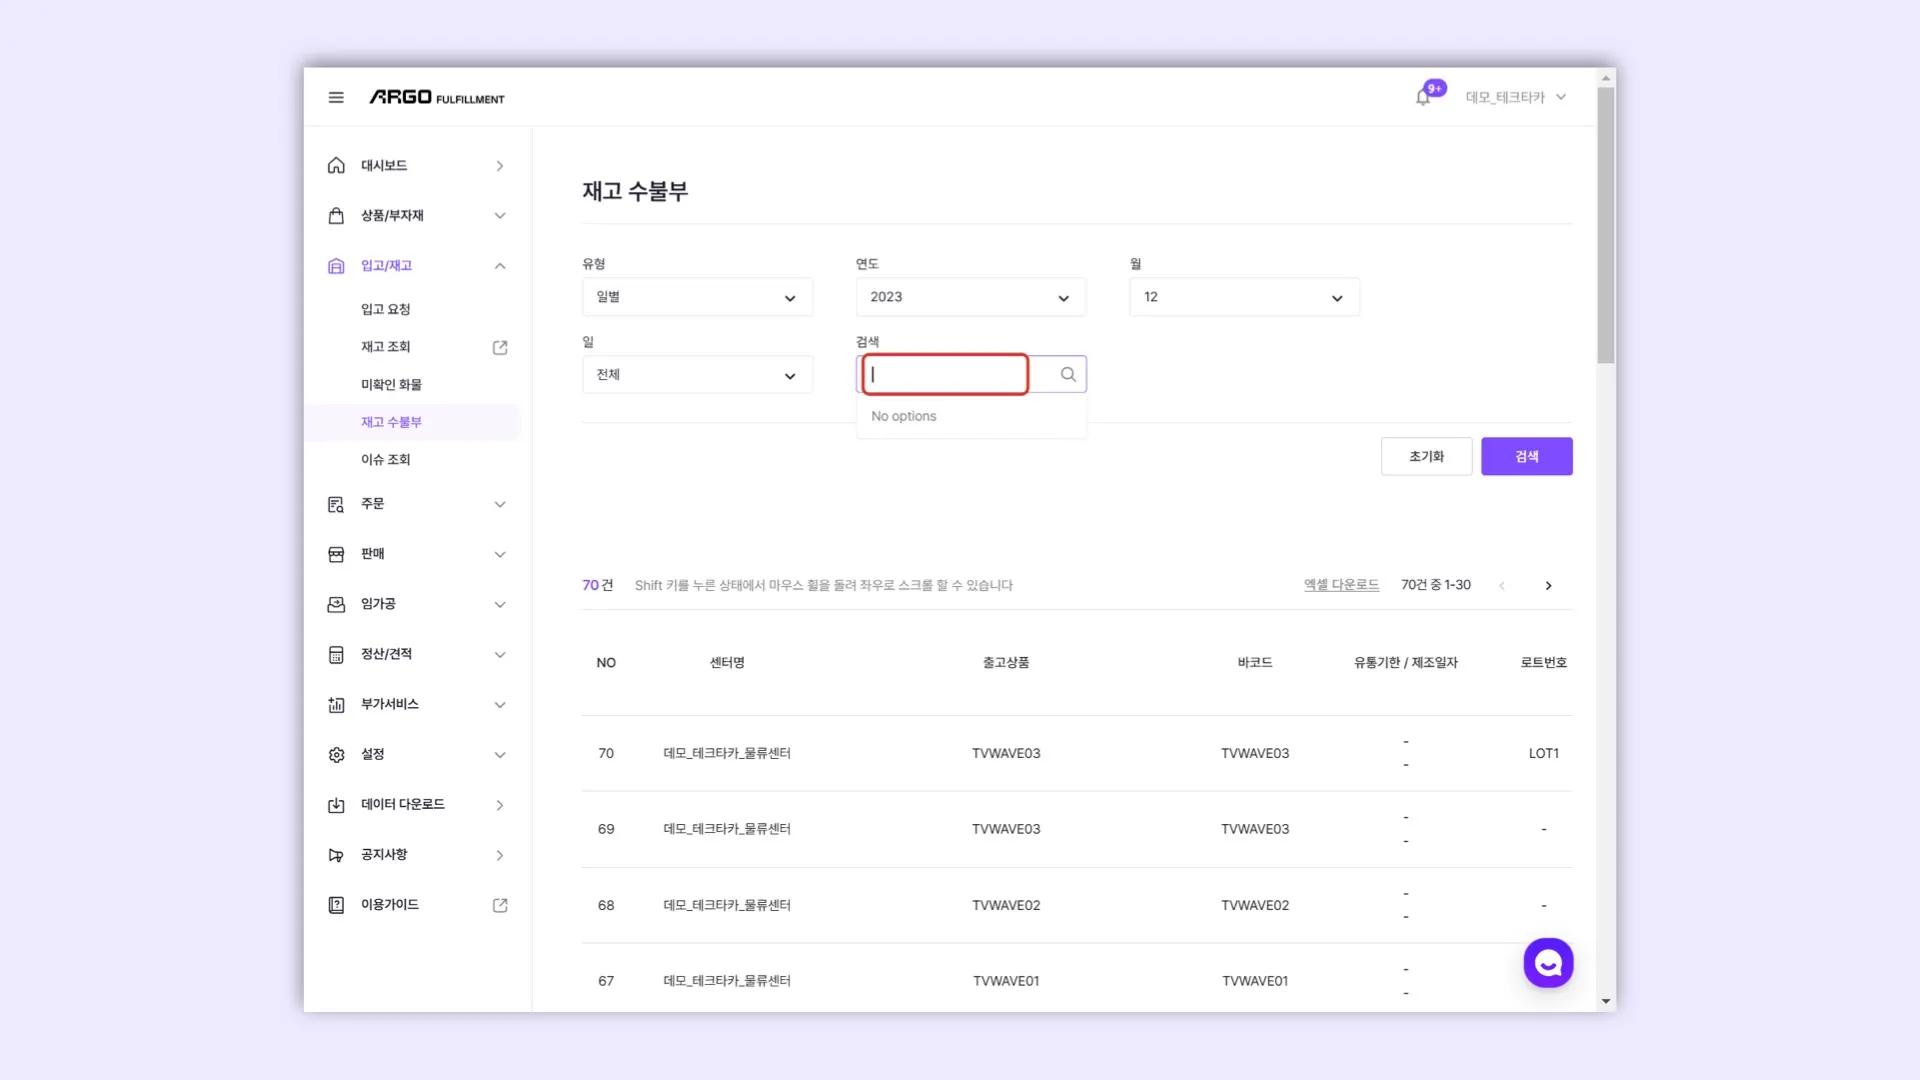1920x1080 pixels.
Task: Click the purple 검색 button
Action: pyautogui.click(x=1526, y=456)
